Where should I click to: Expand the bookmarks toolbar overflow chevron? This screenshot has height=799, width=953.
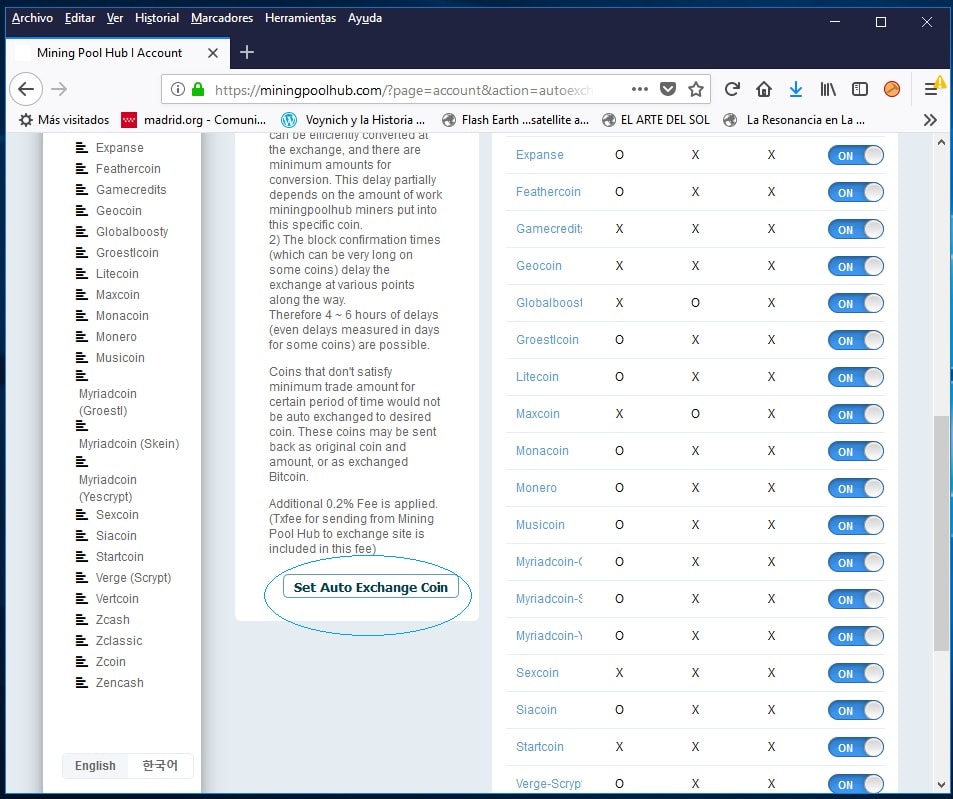point(930,120)
